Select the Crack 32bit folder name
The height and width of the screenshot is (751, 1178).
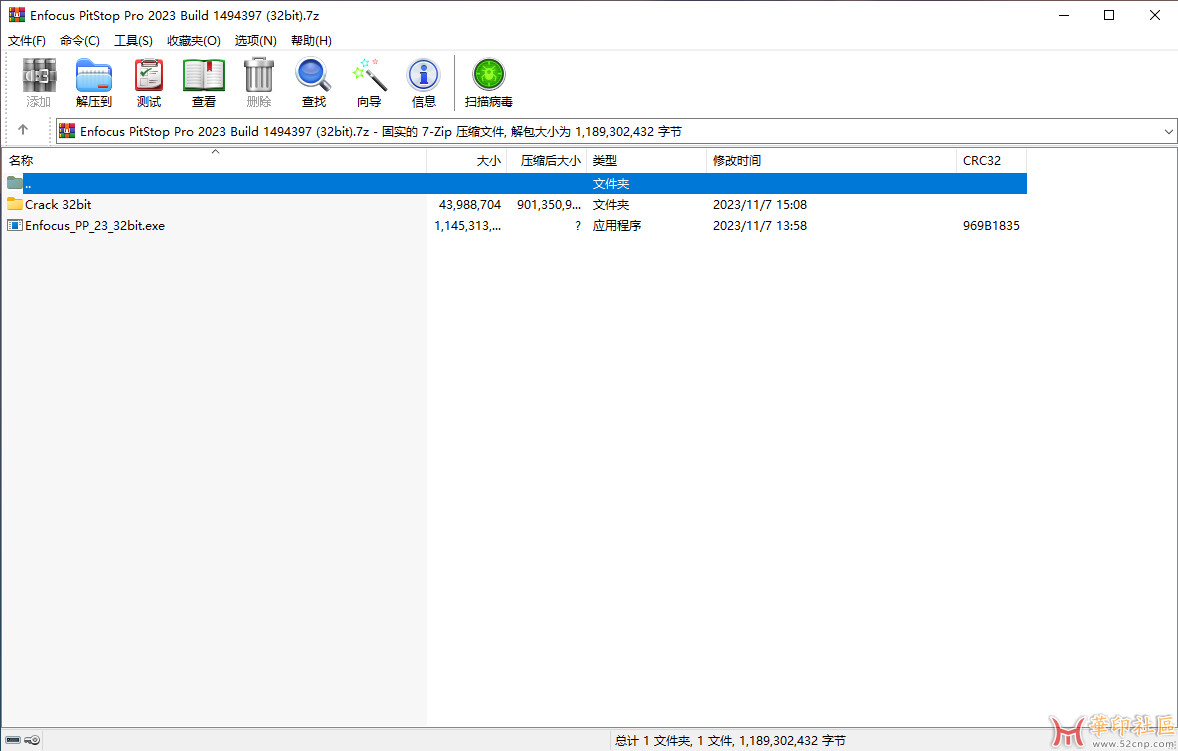[x=59, y=204]
